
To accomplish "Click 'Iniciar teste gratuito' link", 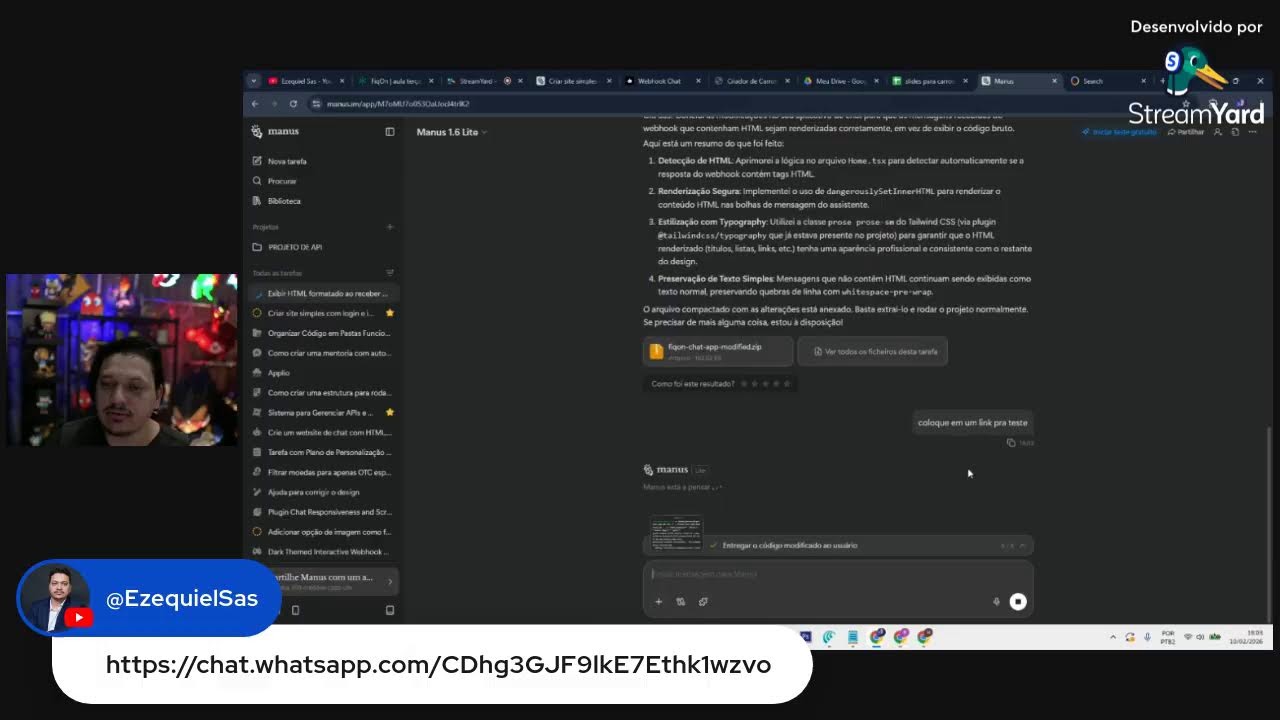I will point(1120,132).
